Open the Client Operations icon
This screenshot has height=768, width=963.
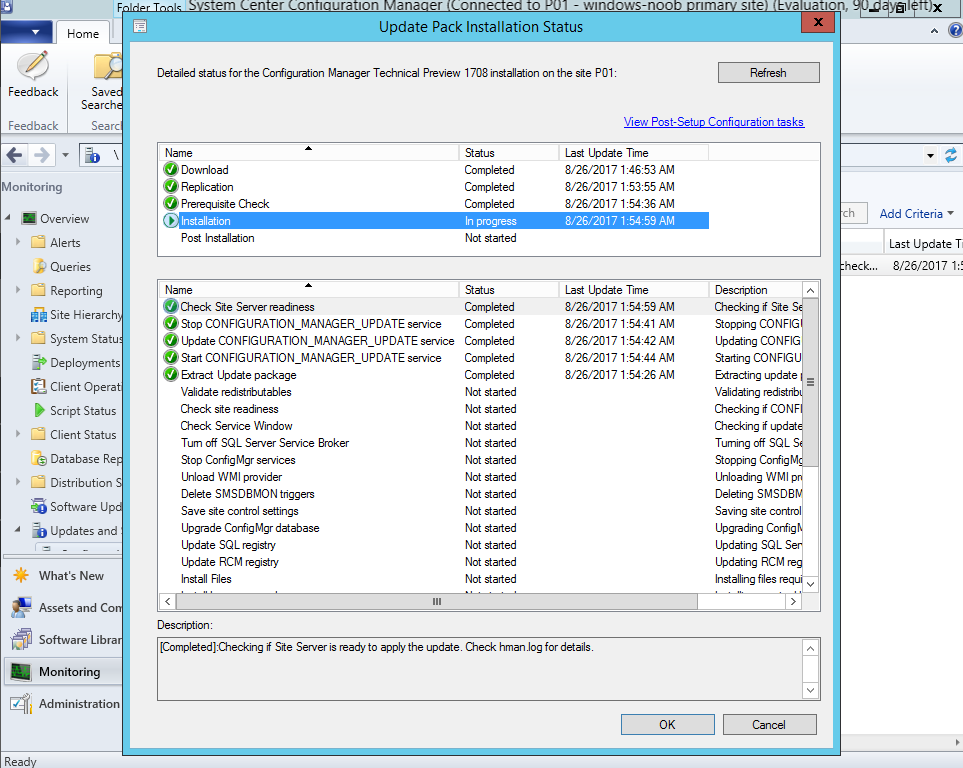point(39,386)
